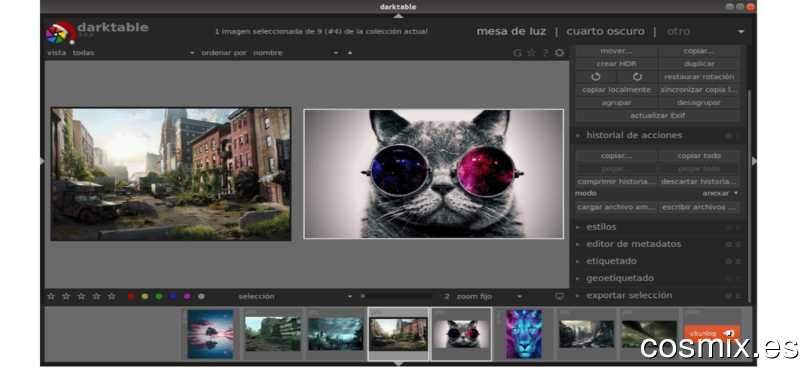Open the otro views tab

(678, 32)
